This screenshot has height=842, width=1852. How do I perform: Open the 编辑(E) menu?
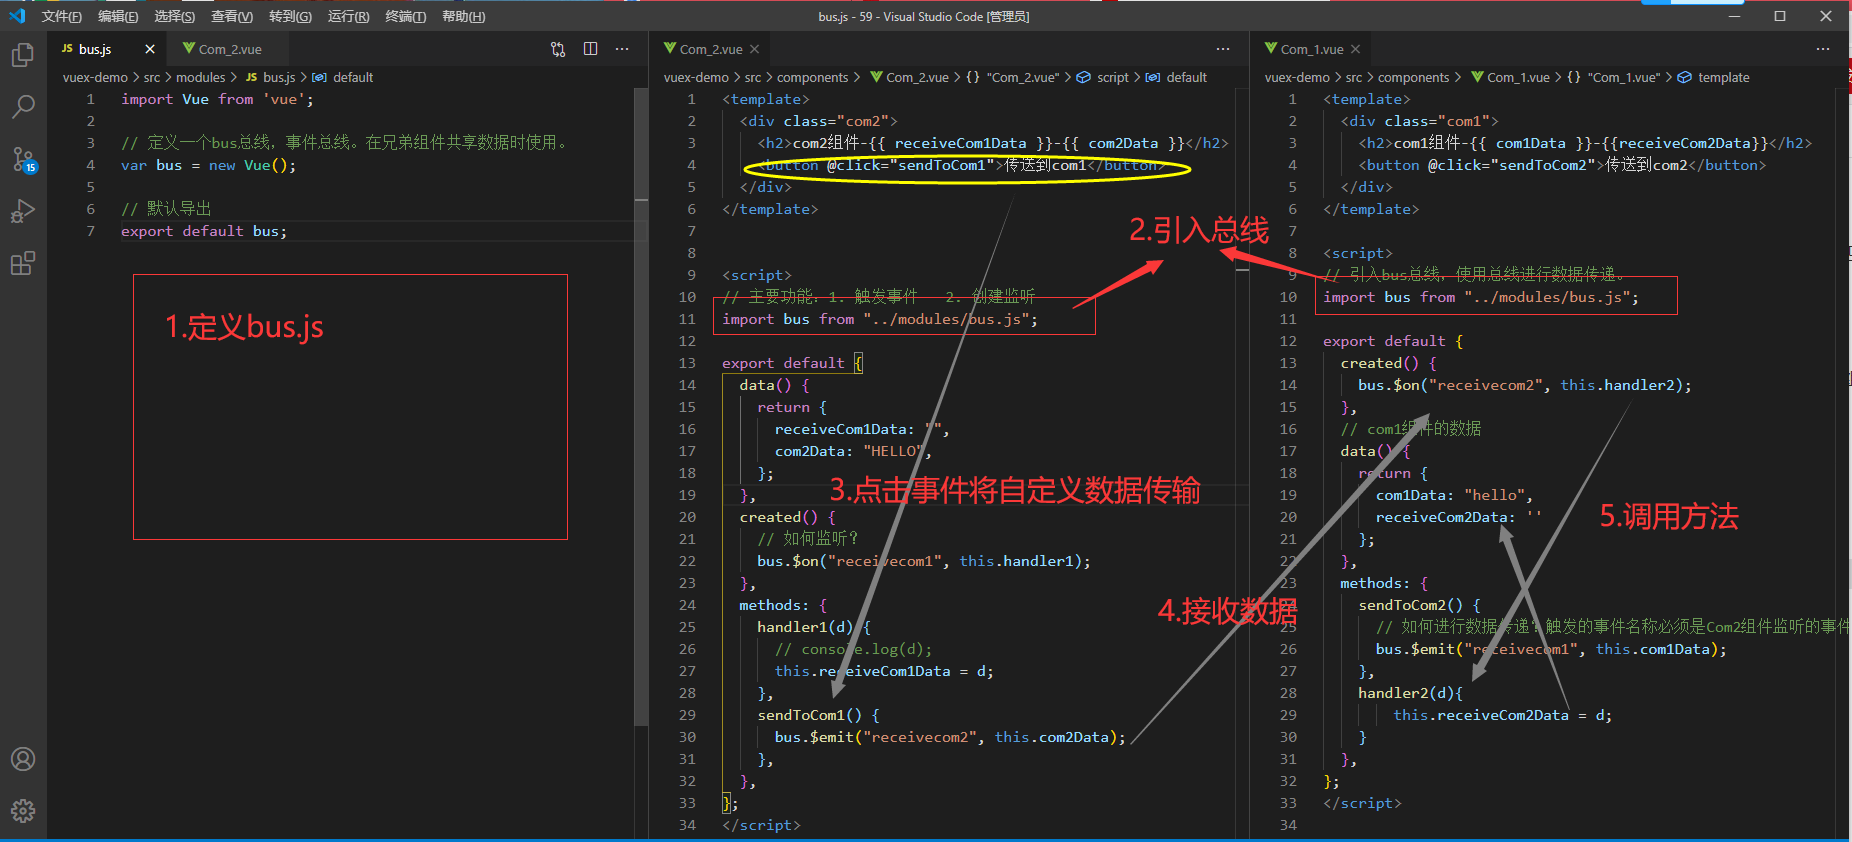118,16
